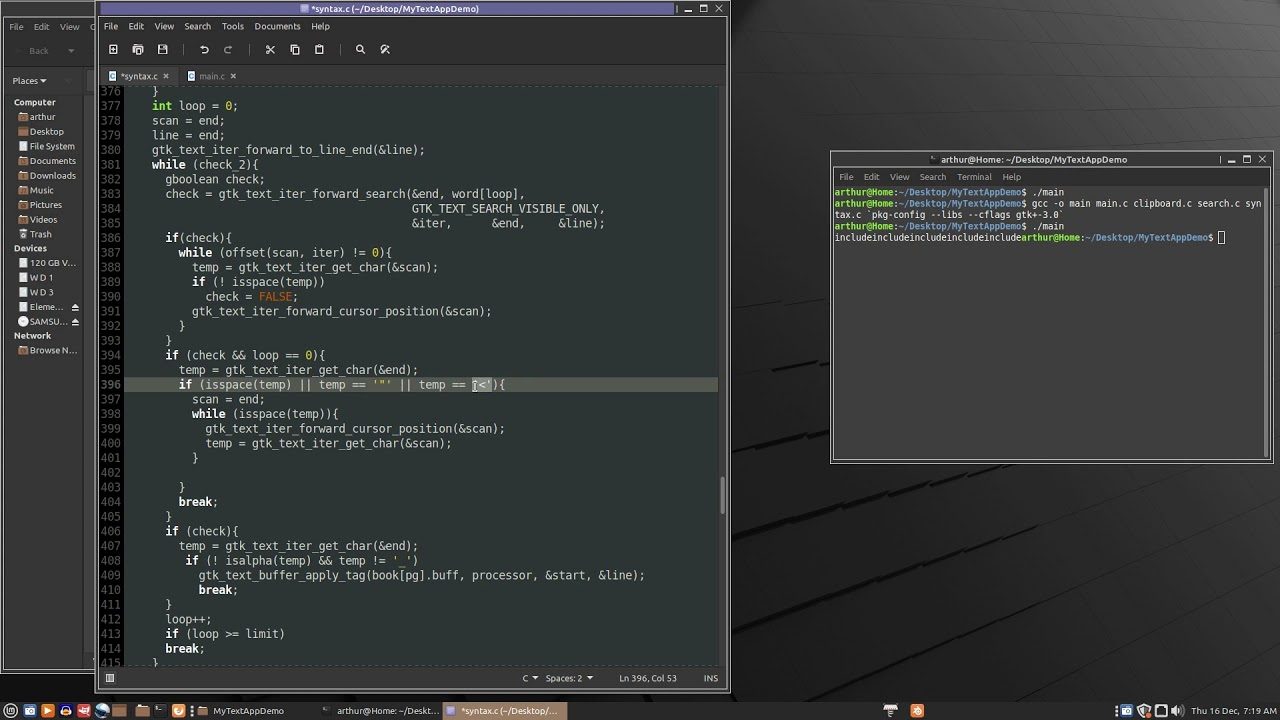Open the file manager's File menu
Viewport: 1280px width, 720px height.
click(x=16, y=27)
